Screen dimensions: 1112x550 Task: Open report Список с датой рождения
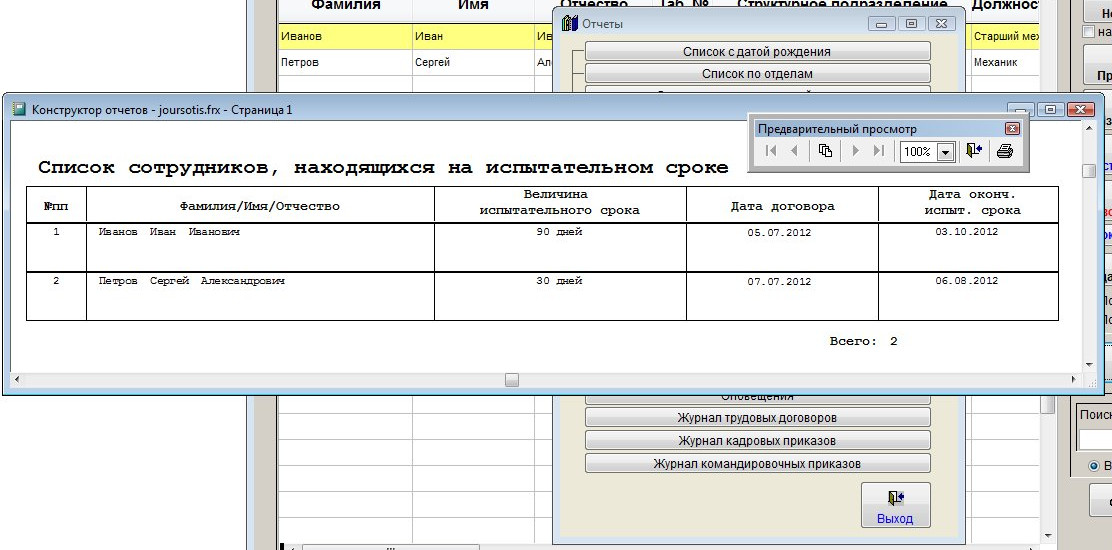click(757, 52)
